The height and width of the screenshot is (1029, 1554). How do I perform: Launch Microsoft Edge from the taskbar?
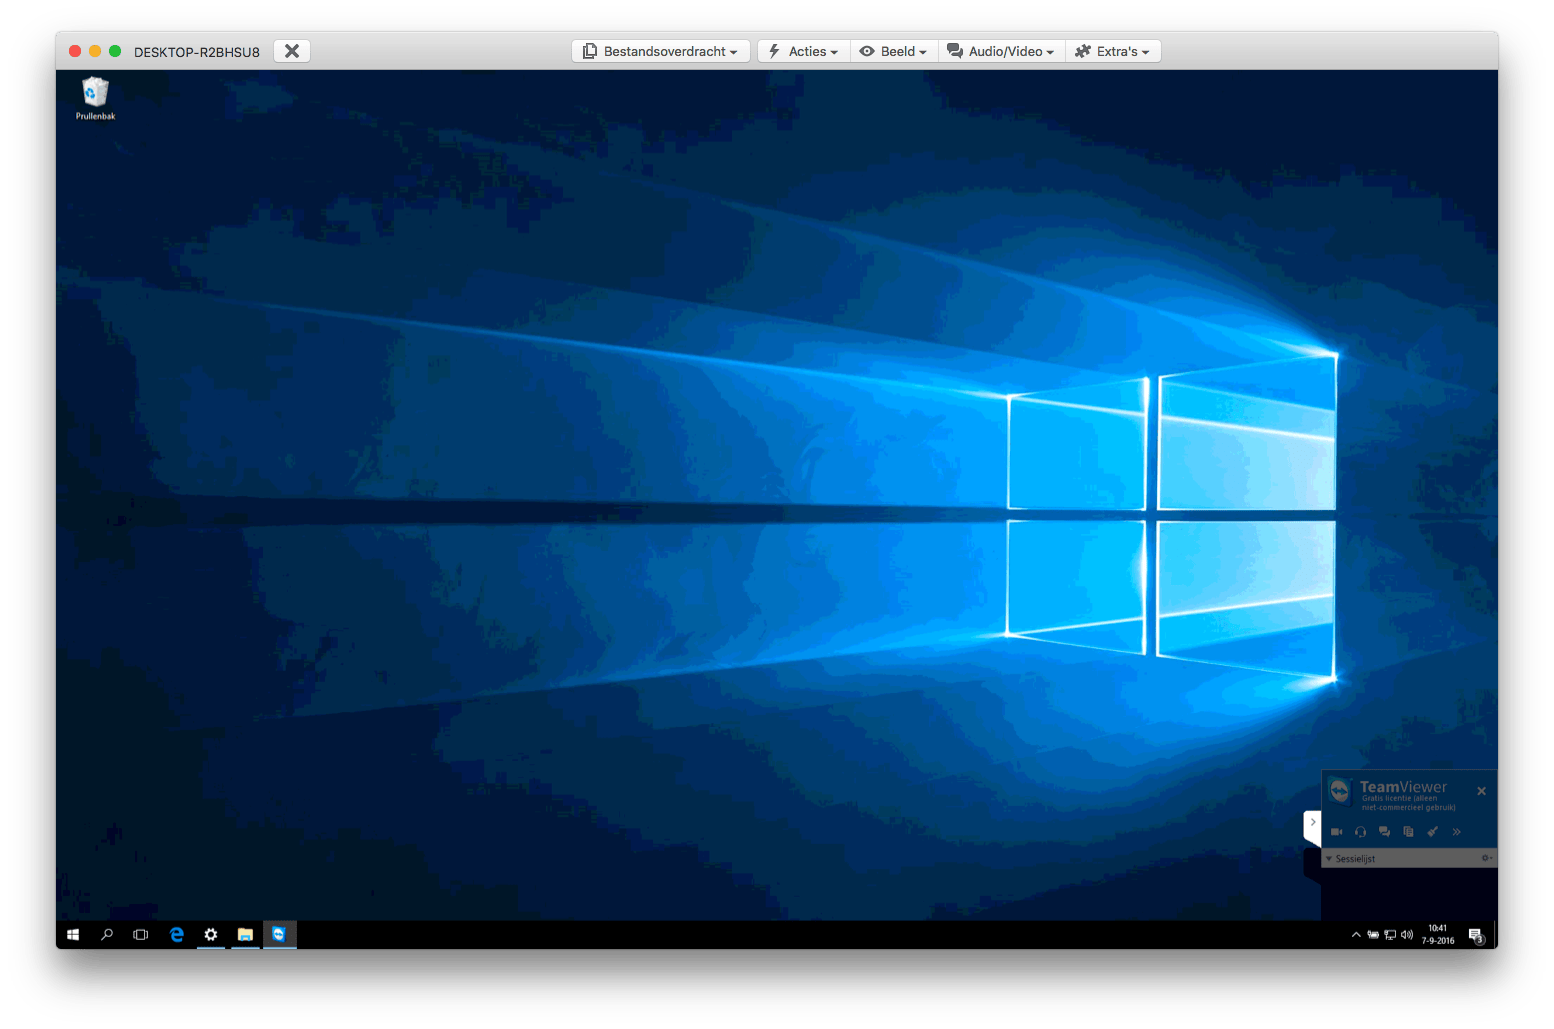pos(177,935)
